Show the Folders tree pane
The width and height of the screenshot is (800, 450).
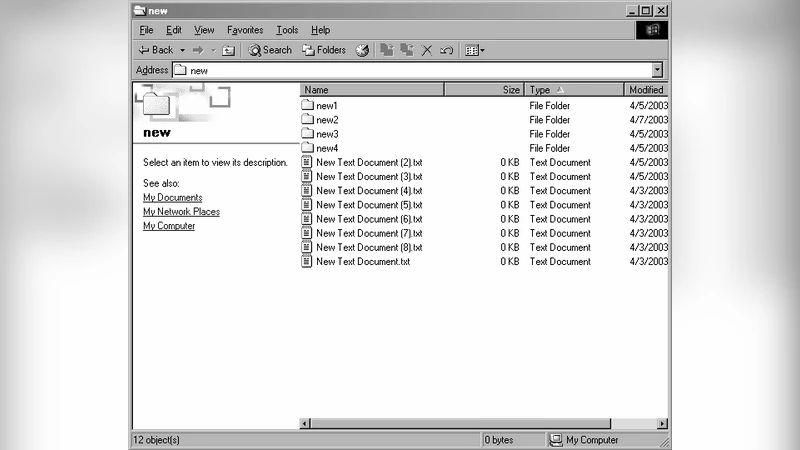[323, 50]
